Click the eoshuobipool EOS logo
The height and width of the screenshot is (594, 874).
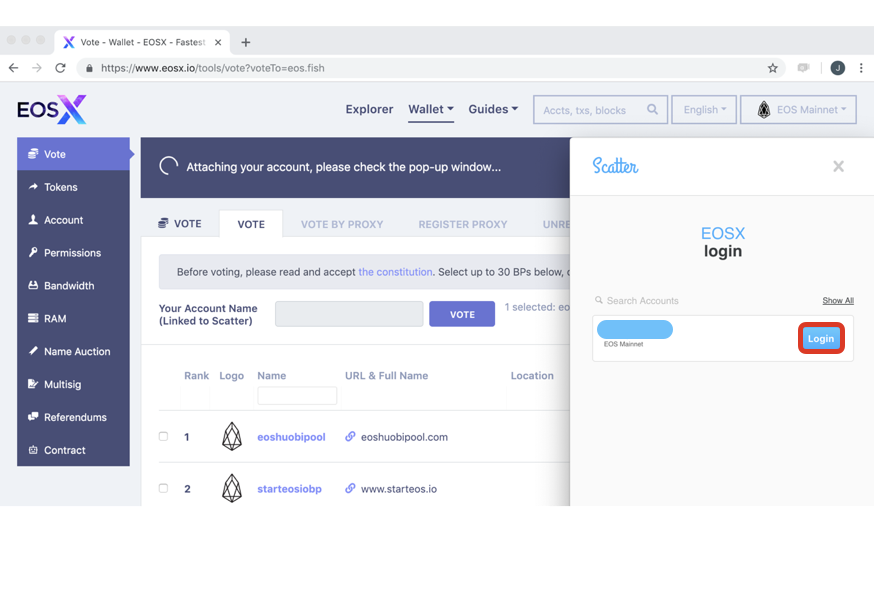click(x=232, y=436)
